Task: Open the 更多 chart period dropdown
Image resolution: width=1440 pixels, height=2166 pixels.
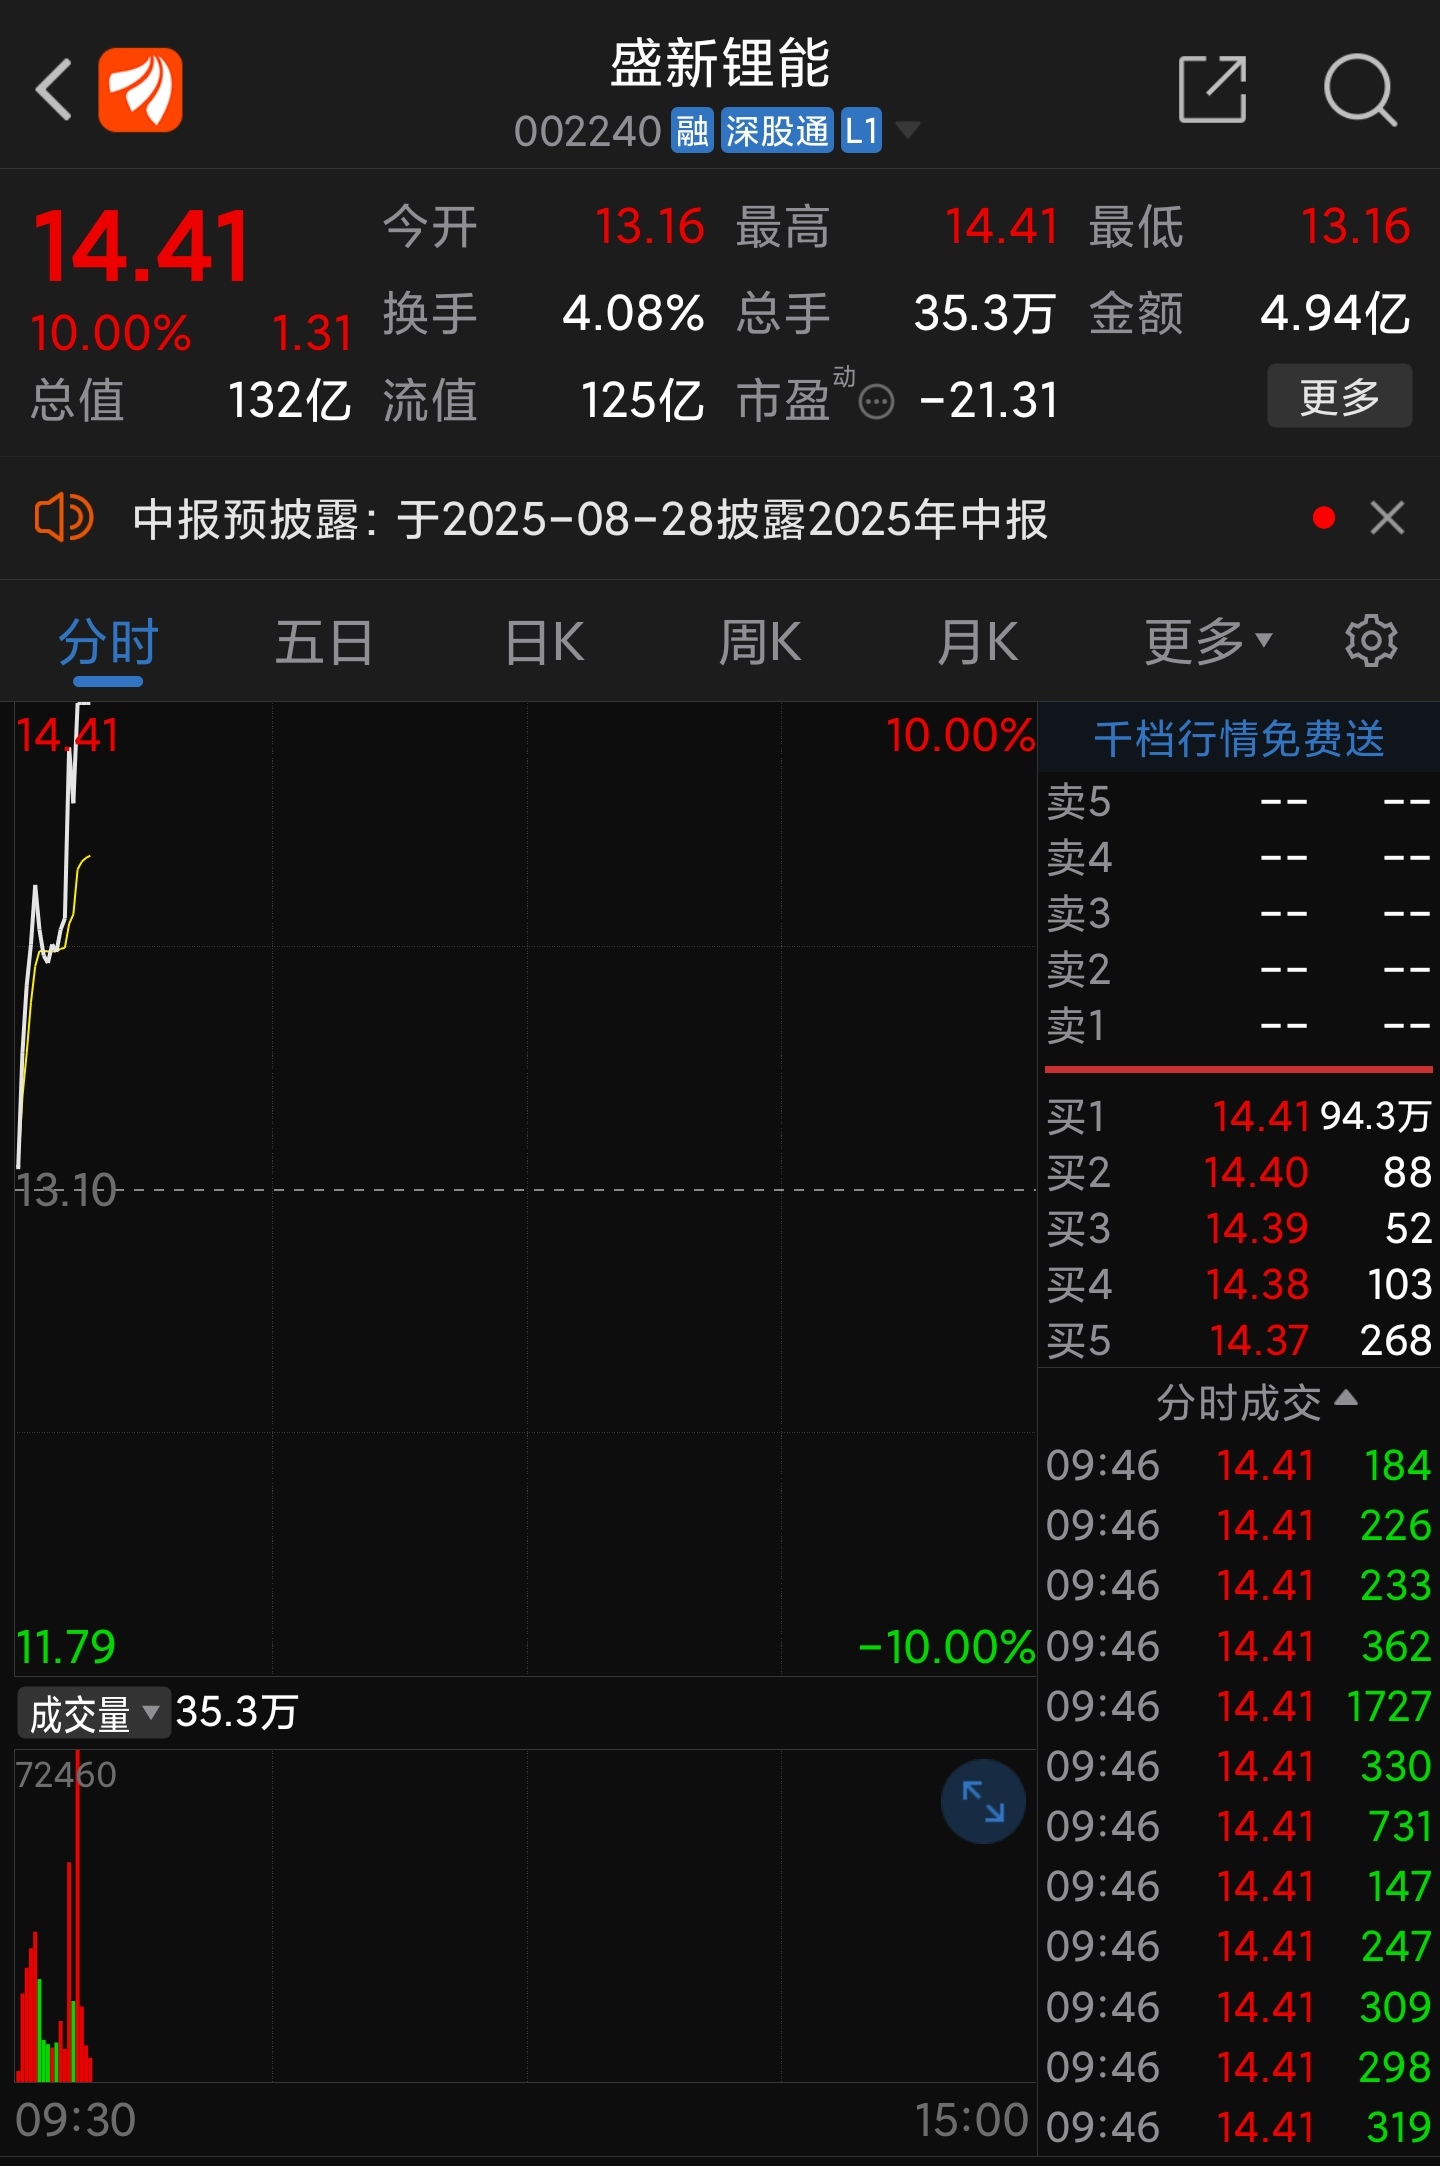Action: click(1209, 641)
